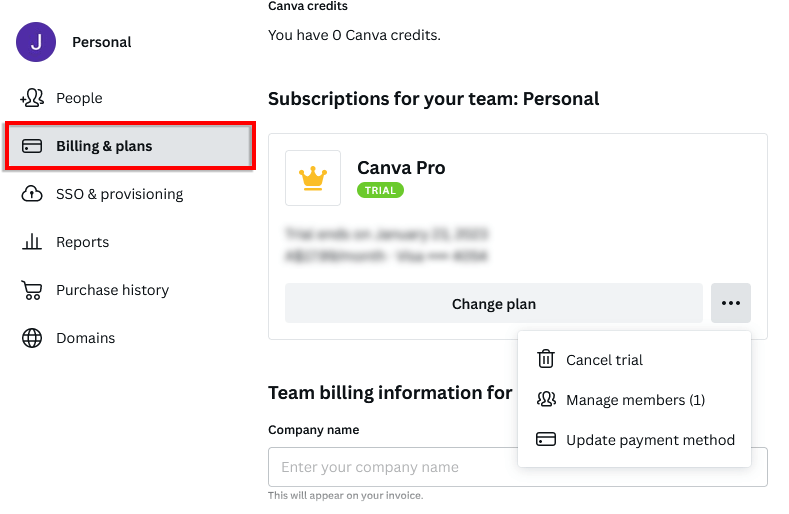Click the SSO & provisioning cloud icon
The height and width of the screenshot is (514, 789).
32,194
